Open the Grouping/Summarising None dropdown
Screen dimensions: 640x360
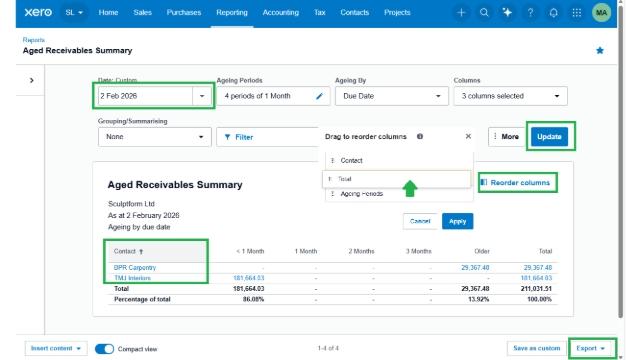pyautogui.click(x=155, y=137)
